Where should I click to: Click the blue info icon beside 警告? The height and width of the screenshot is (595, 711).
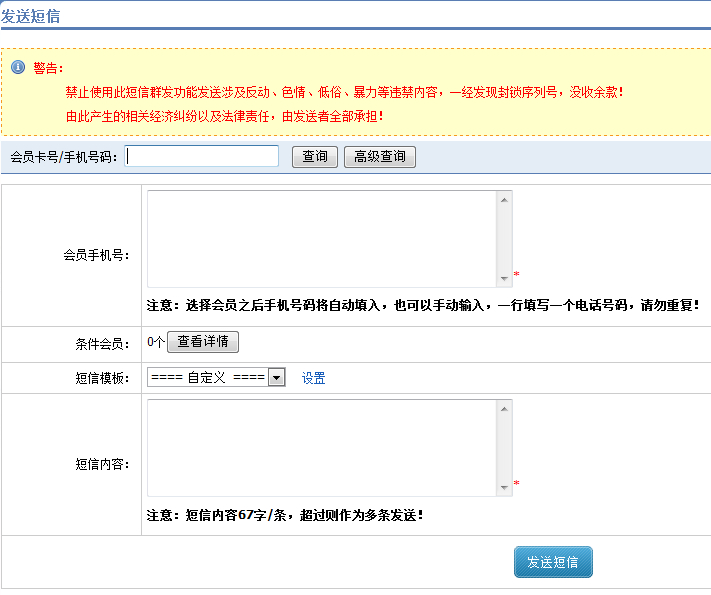pyautogui.click(x=17, y=67)
